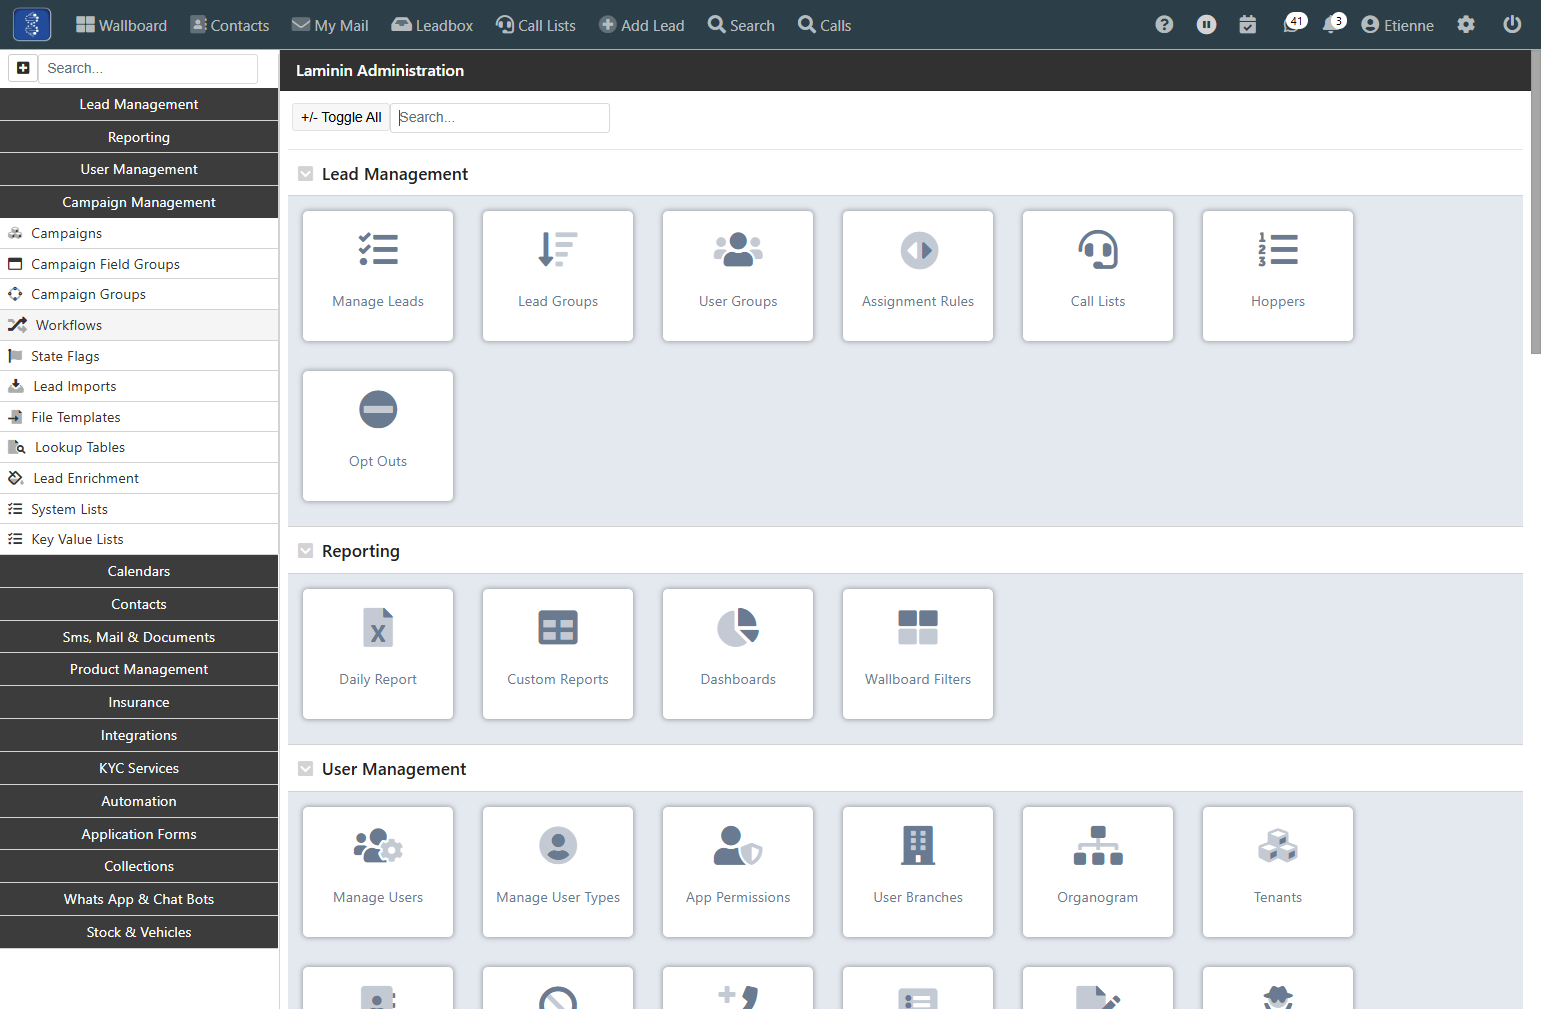1541x1031 pixels.
Task: Open notifications bell with 3 badge
Action: [x=1334, y=23]
